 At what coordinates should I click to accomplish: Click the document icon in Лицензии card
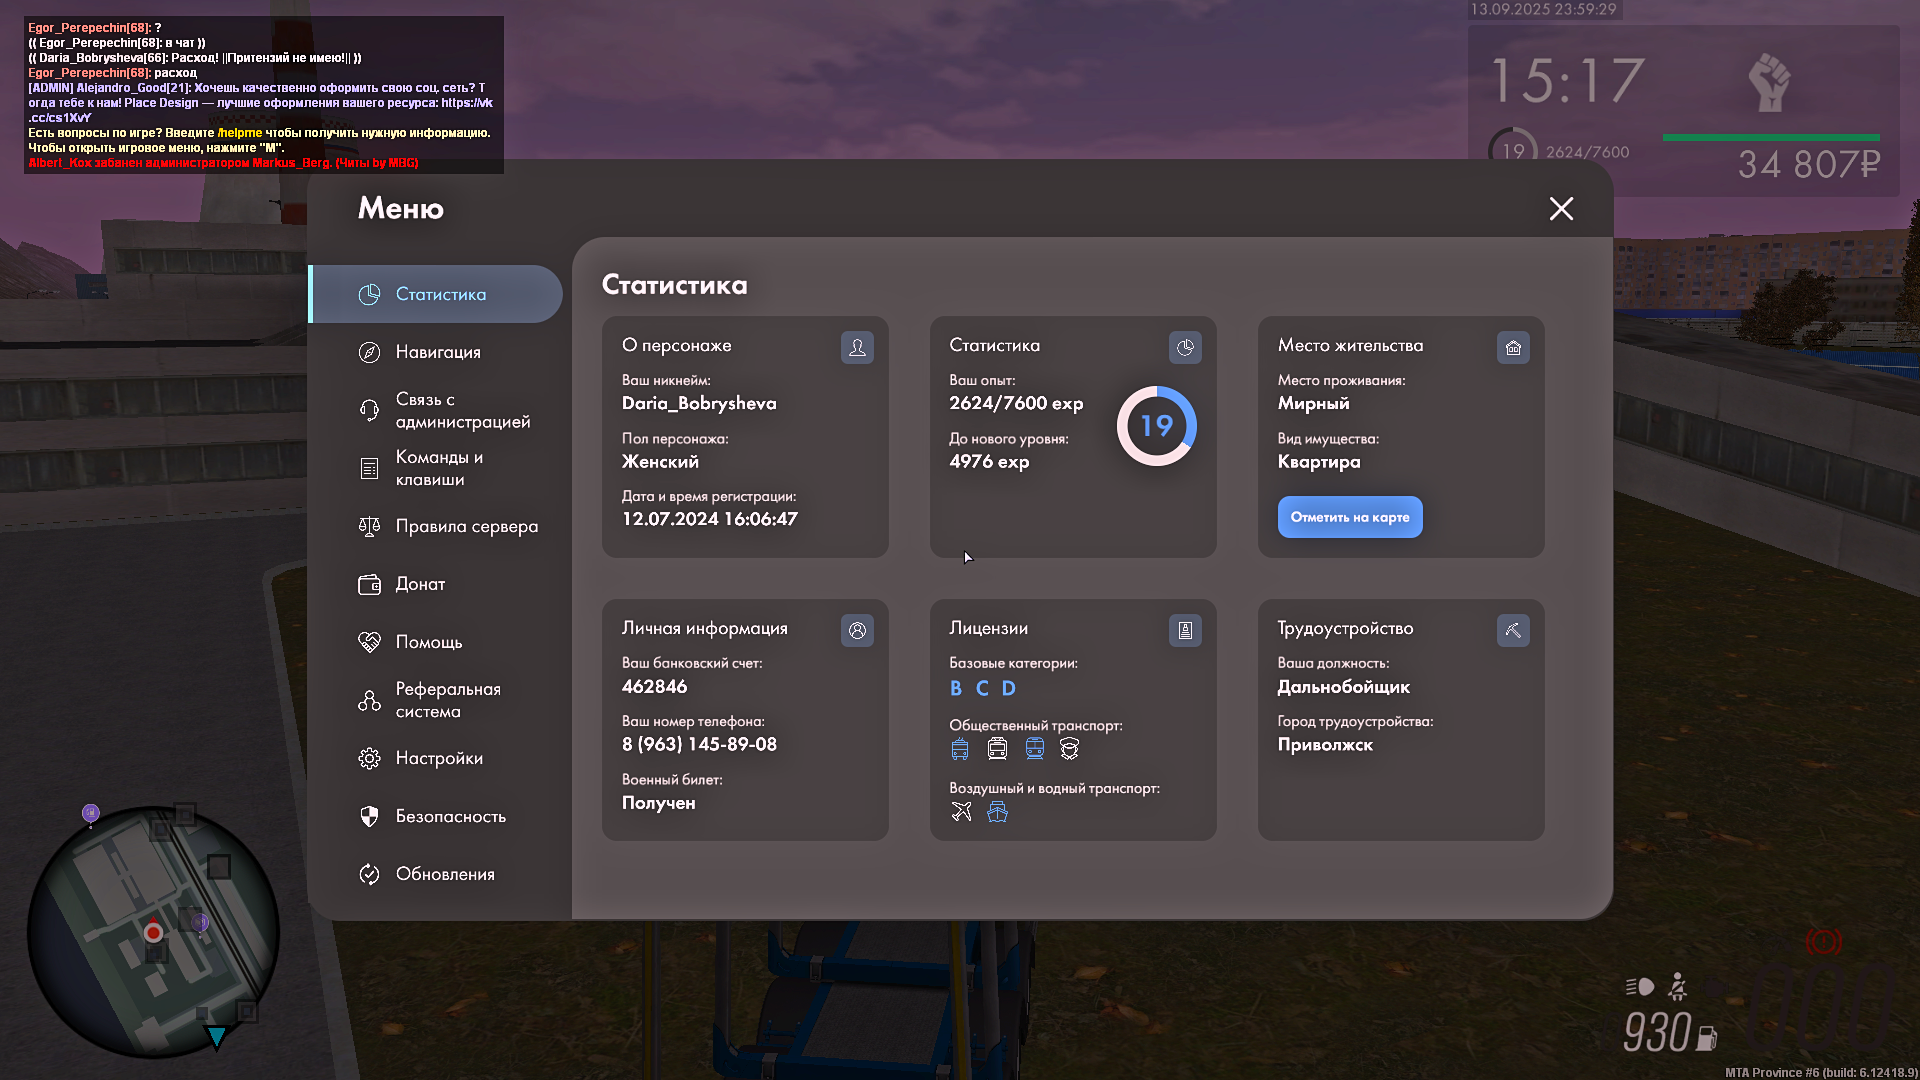pos(1185,630)
